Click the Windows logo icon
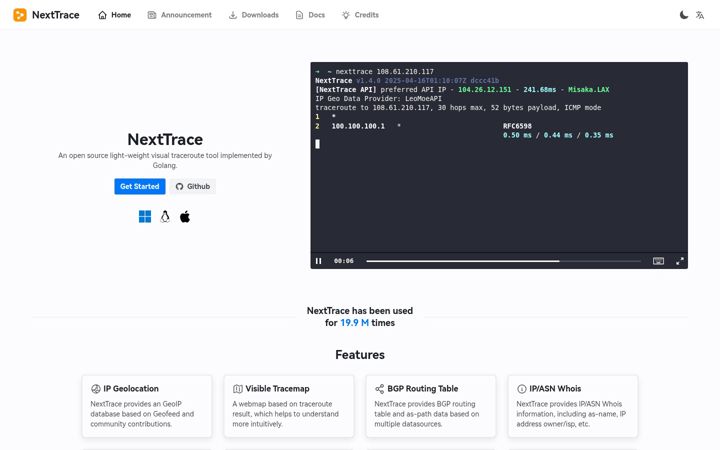This screenshot has width=720, height=450. click(x=145, y=217)
